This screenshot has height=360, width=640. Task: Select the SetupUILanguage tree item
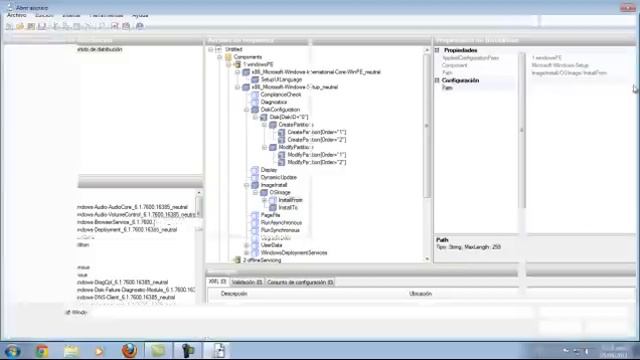click(281, 80)
